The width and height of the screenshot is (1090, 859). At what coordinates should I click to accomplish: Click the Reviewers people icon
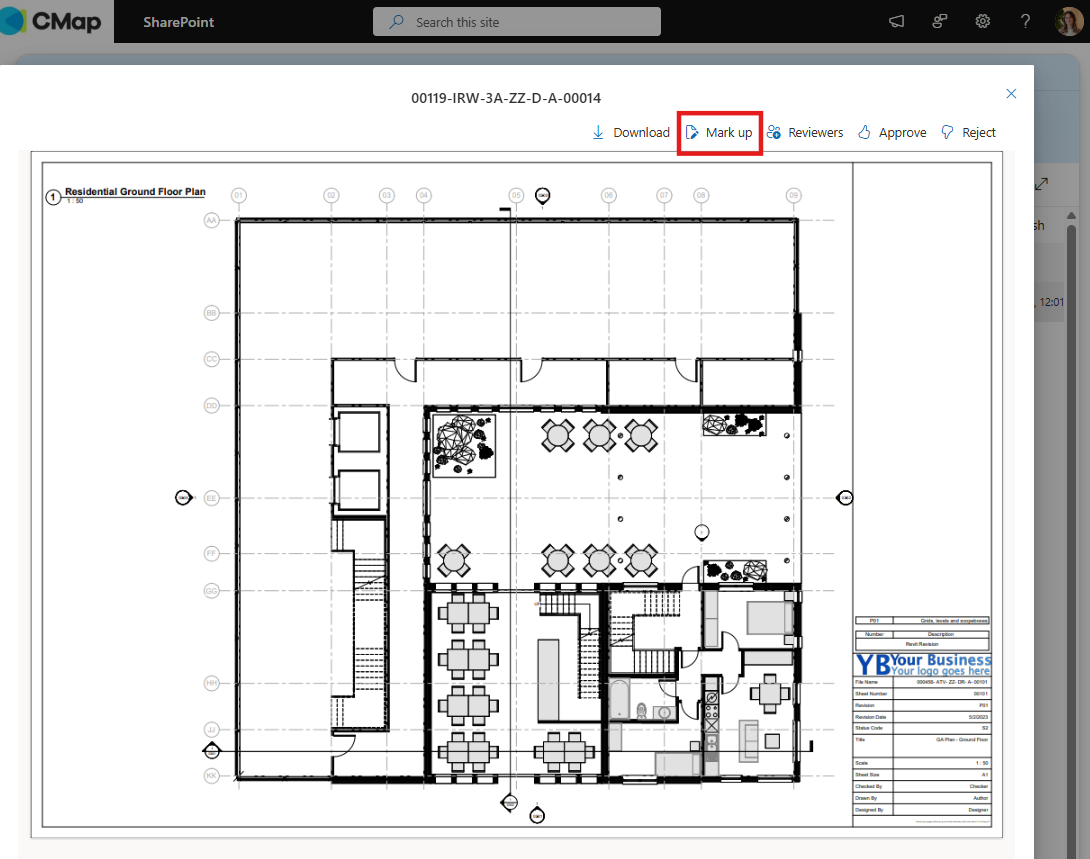[x=774, y=132]
